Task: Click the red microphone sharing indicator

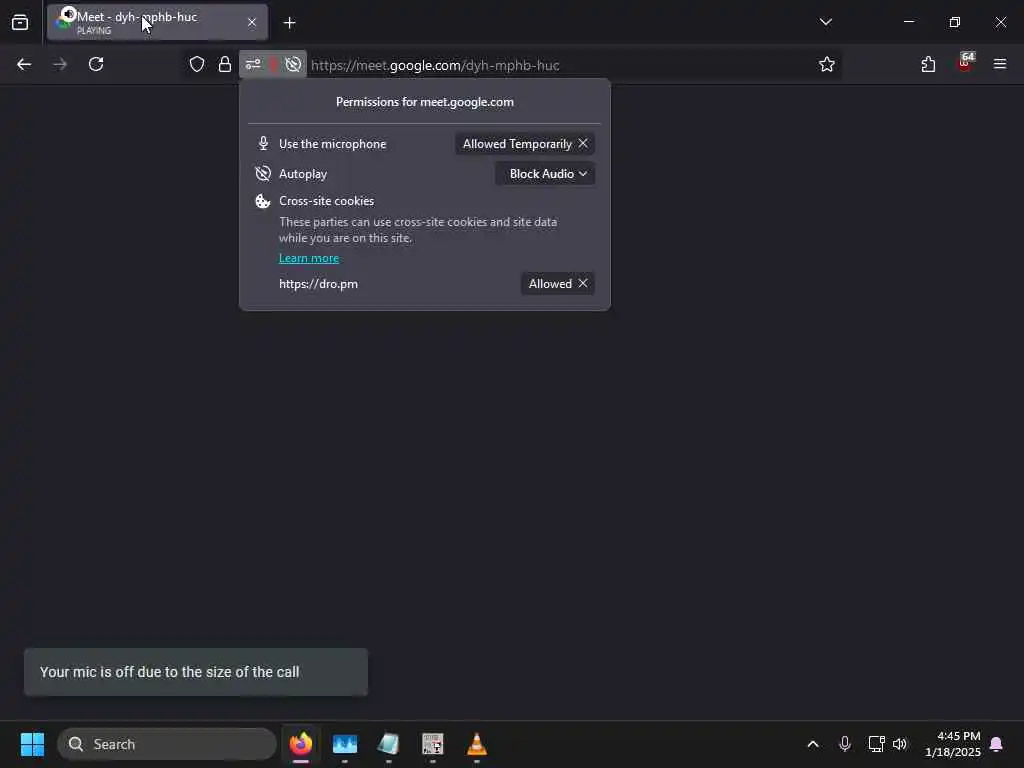Action: [x=273, y=64]
